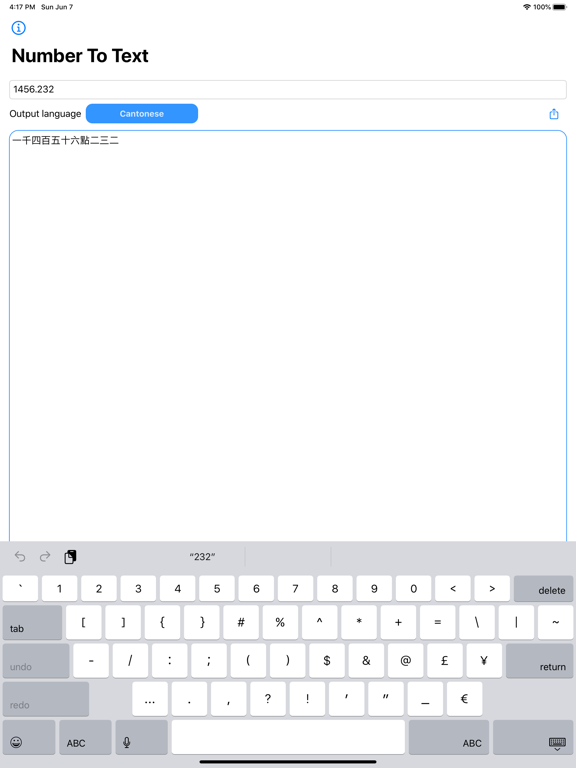Tap the exclamation mark key
The width and height of the screenshot is (576, 768).
(x=307, y=699)
